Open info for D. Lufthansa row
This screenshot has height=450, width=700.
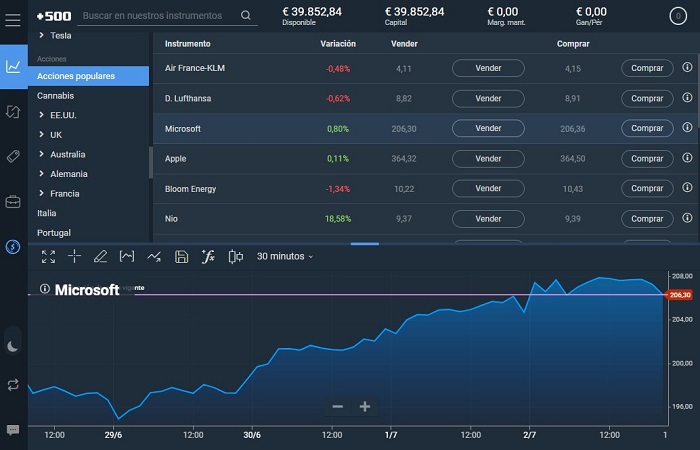[687, 97]
